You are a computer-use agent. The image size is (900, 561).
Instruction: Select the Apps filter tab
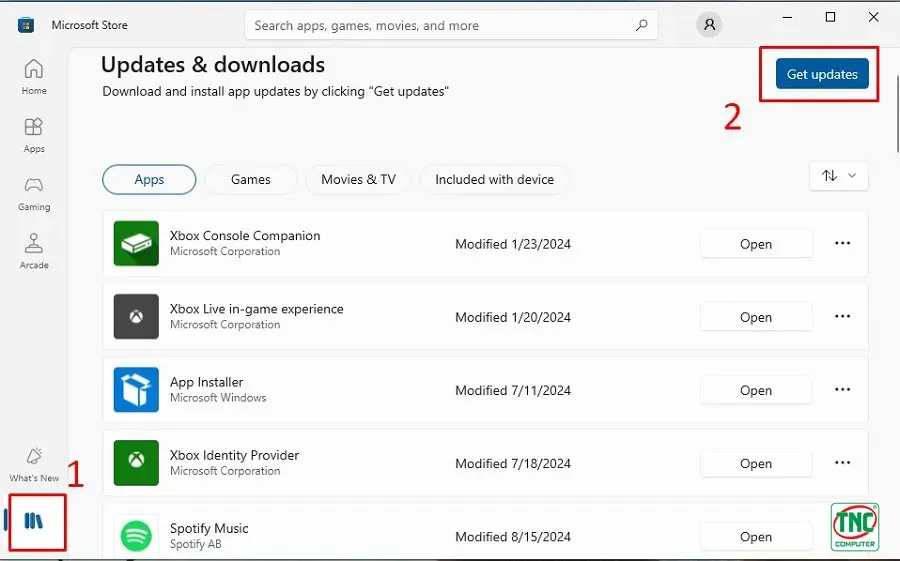click(149, 179)
